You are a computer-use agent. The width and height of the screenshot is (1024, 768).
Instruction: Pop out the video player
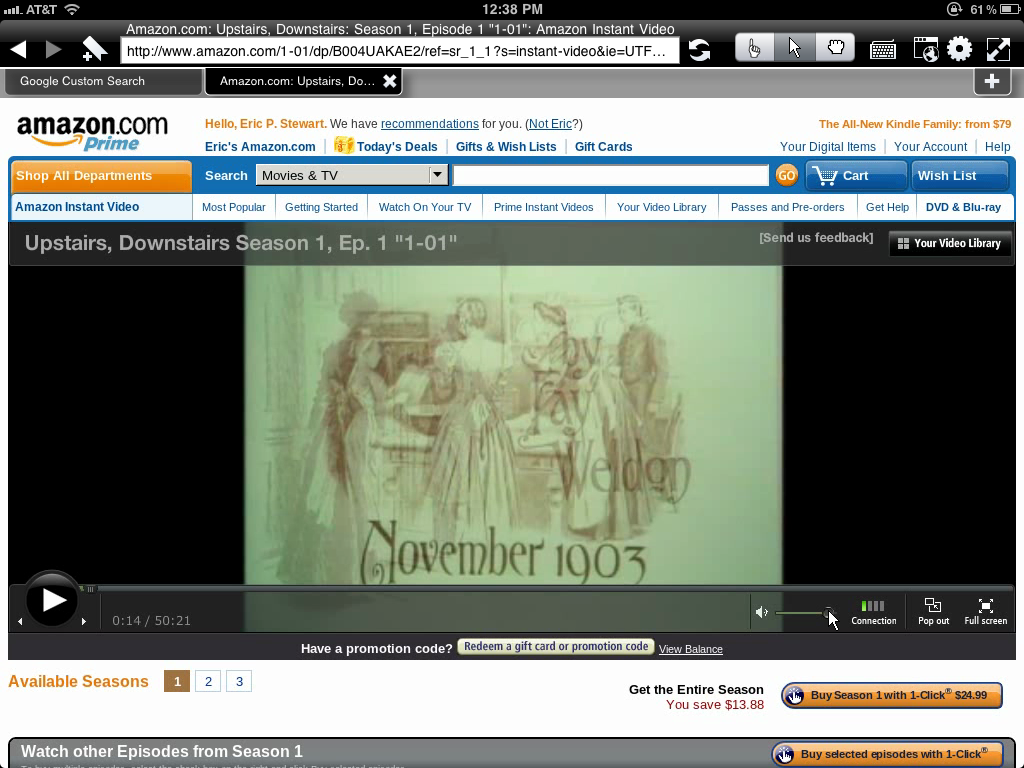pyautogui.click(x=933, y=612)
